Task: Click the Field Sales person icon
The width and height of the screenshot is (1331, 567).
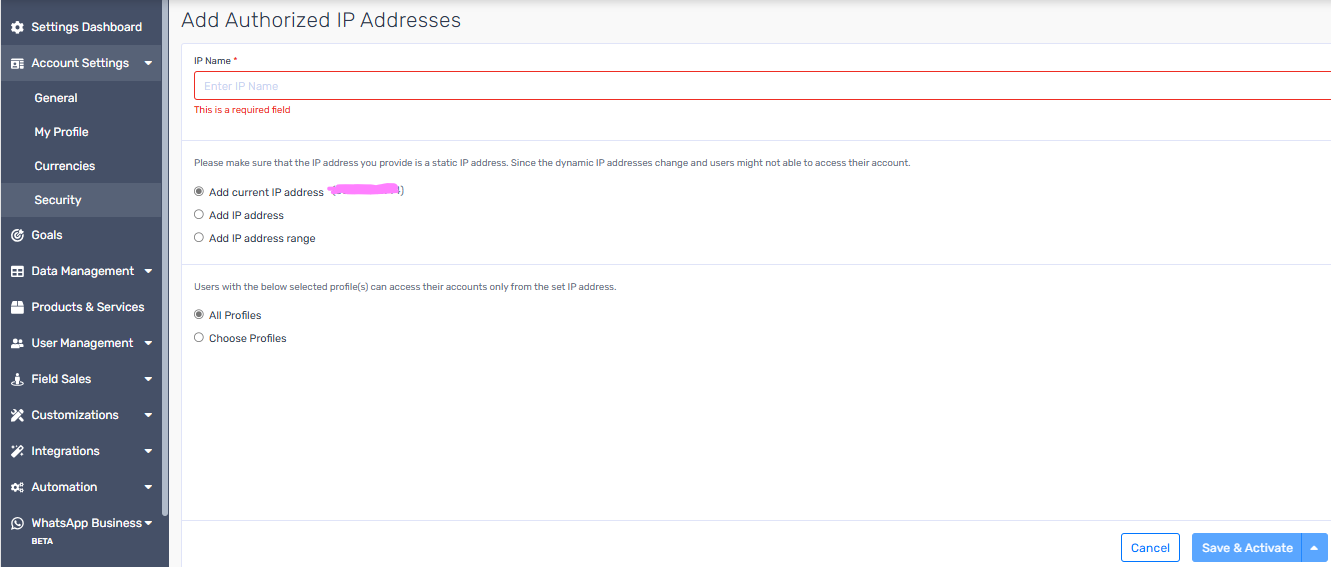Action: coord(17,379)
